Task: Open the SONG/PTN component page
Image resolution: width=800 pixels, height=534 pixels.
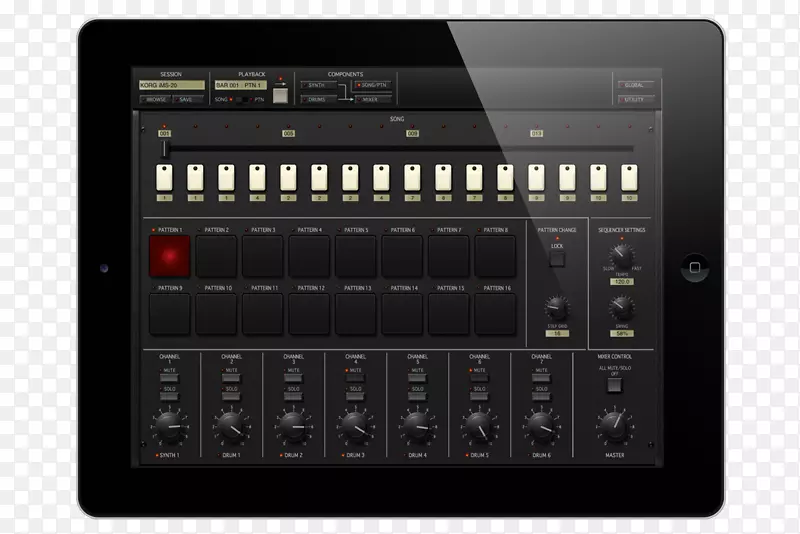Action: pyautogui.click(x=373, y=85)
